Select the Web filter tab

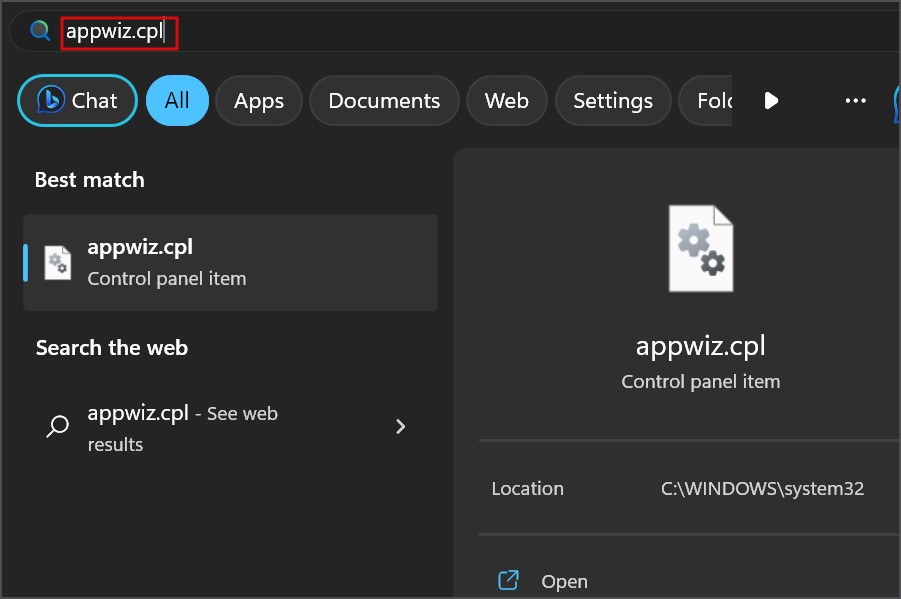click(506, 101)
